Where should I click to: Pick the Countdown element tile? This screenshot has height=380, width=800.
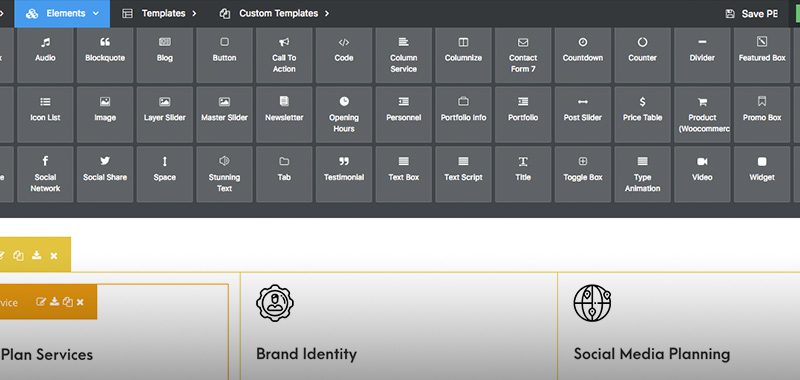tap(583, 55)
